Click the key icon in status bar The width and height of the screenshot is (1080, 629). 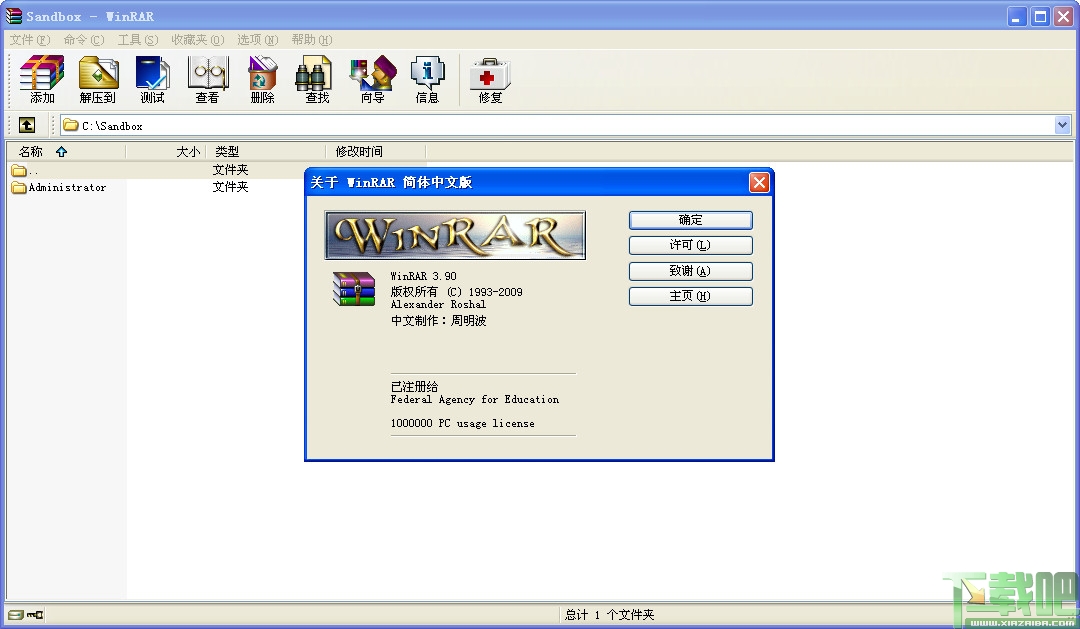point(35,615)
